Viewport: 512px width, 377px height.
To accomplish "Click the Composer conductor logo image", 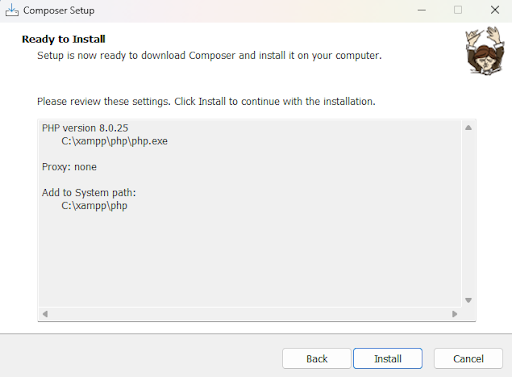I will [x=485, y=50].
